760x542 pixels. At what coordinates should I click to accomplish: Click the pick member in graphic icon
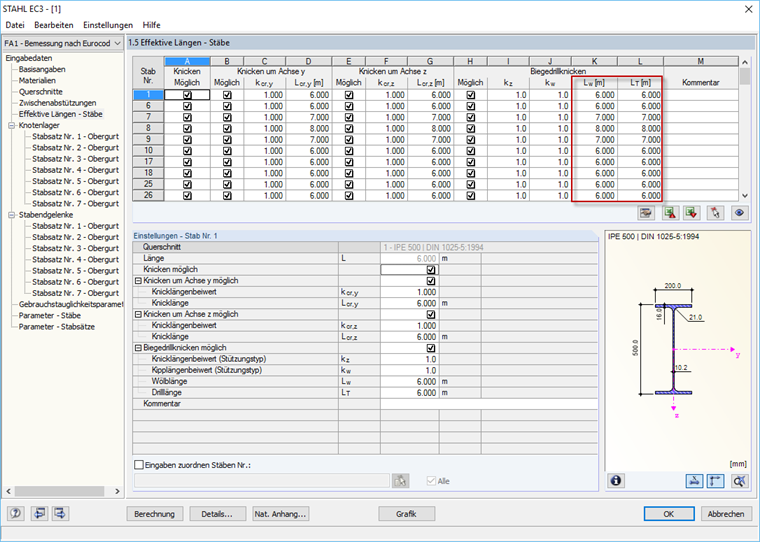coord(715,213)
